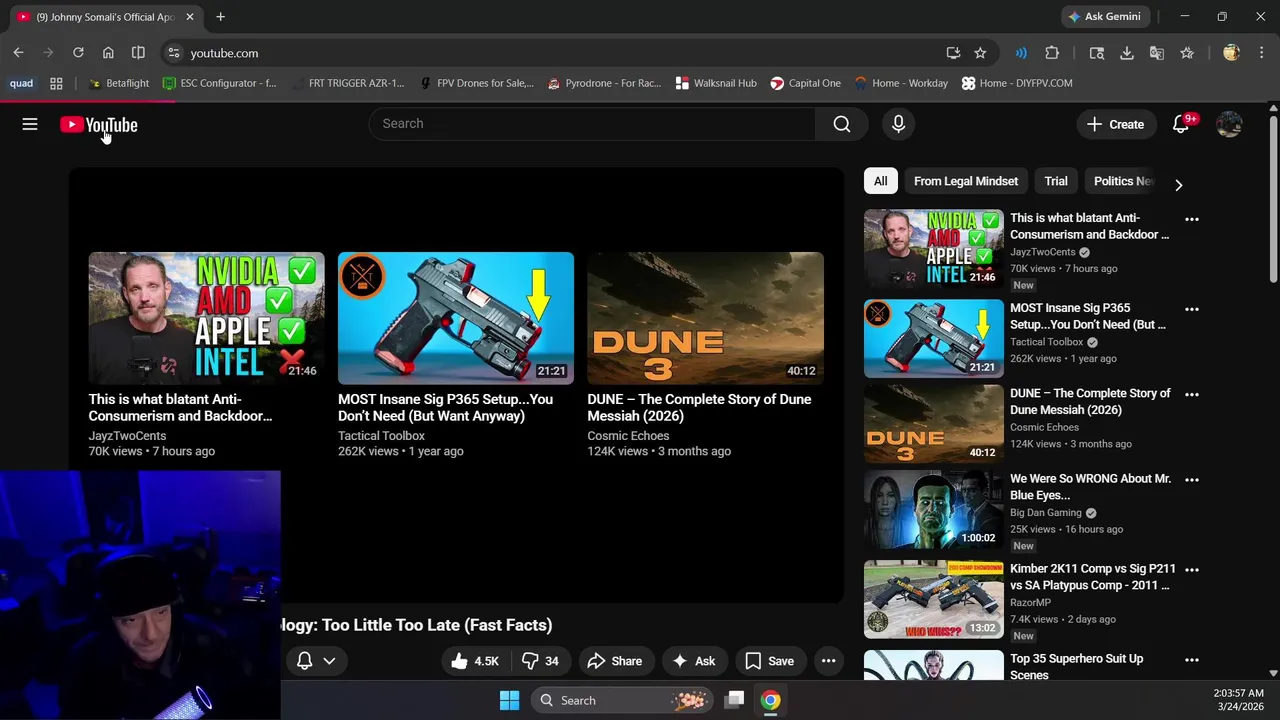This screenshot has width=1280, height=720.
Task: Close the Johnny Somali tab
Action: coord(189,17)
